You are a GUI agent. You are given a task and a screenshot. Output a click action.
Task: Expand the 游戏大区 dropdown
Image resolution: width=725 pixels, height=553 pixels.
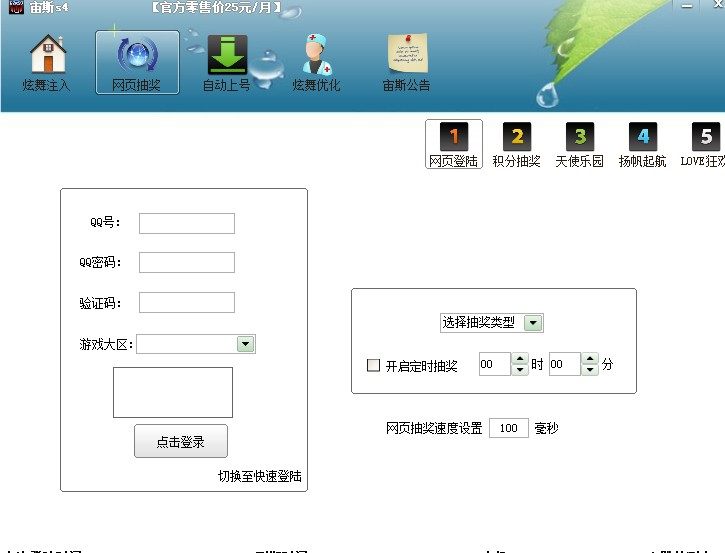pyautogui.click(x=245, y=344)
